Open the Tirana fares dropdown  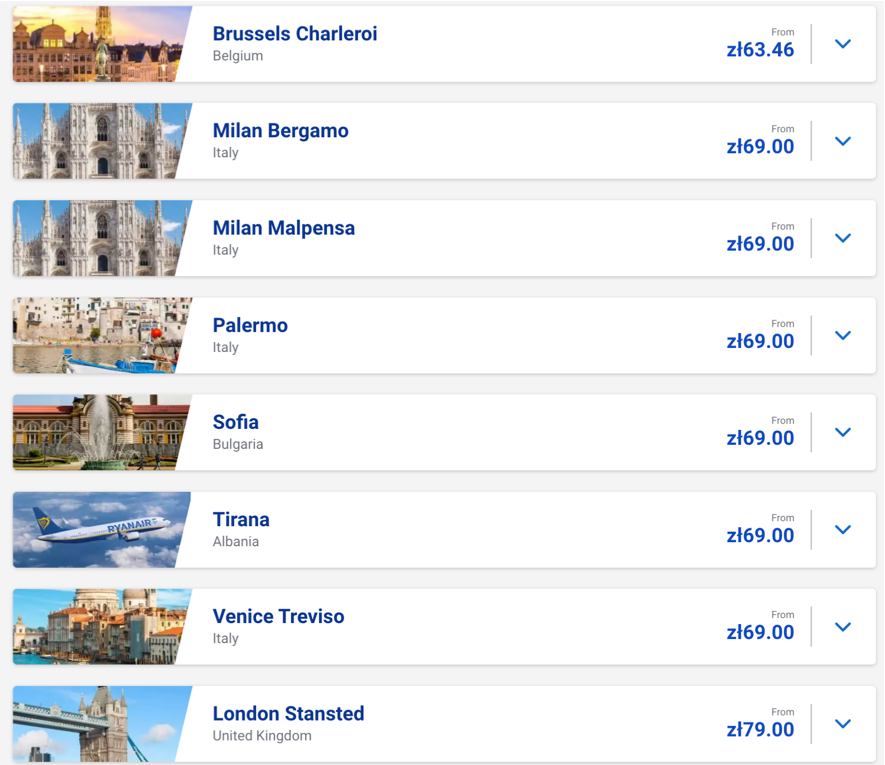[x=842, y=529]
